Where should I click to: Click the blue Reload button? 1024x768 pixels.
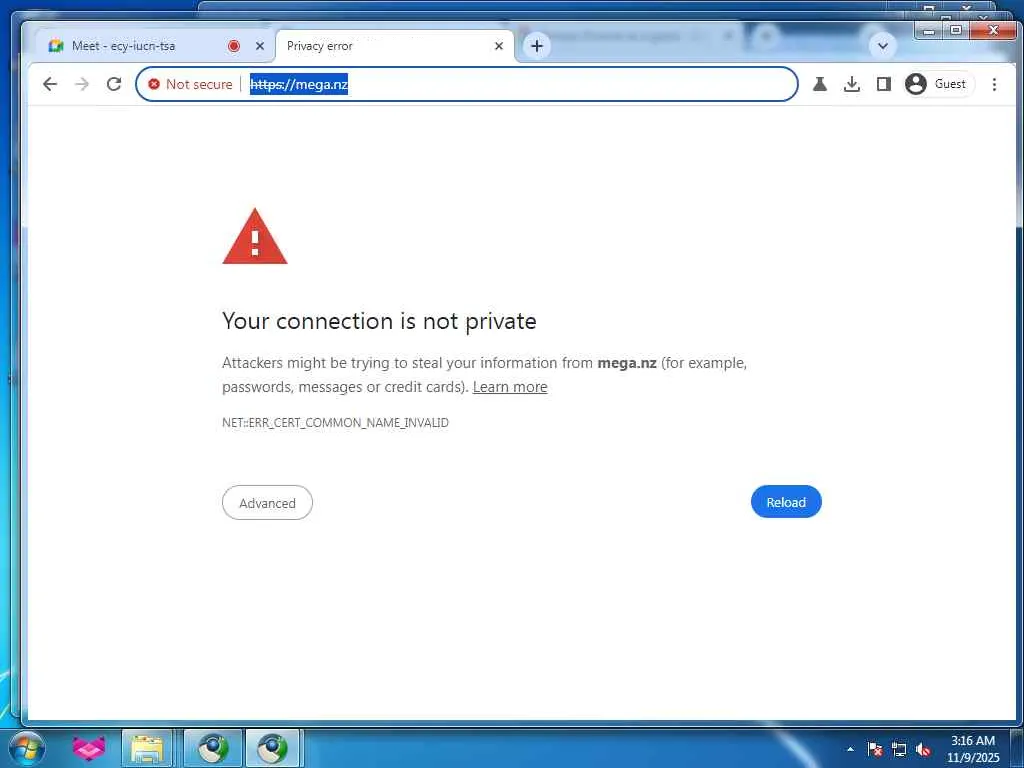[x=786, y=502]
